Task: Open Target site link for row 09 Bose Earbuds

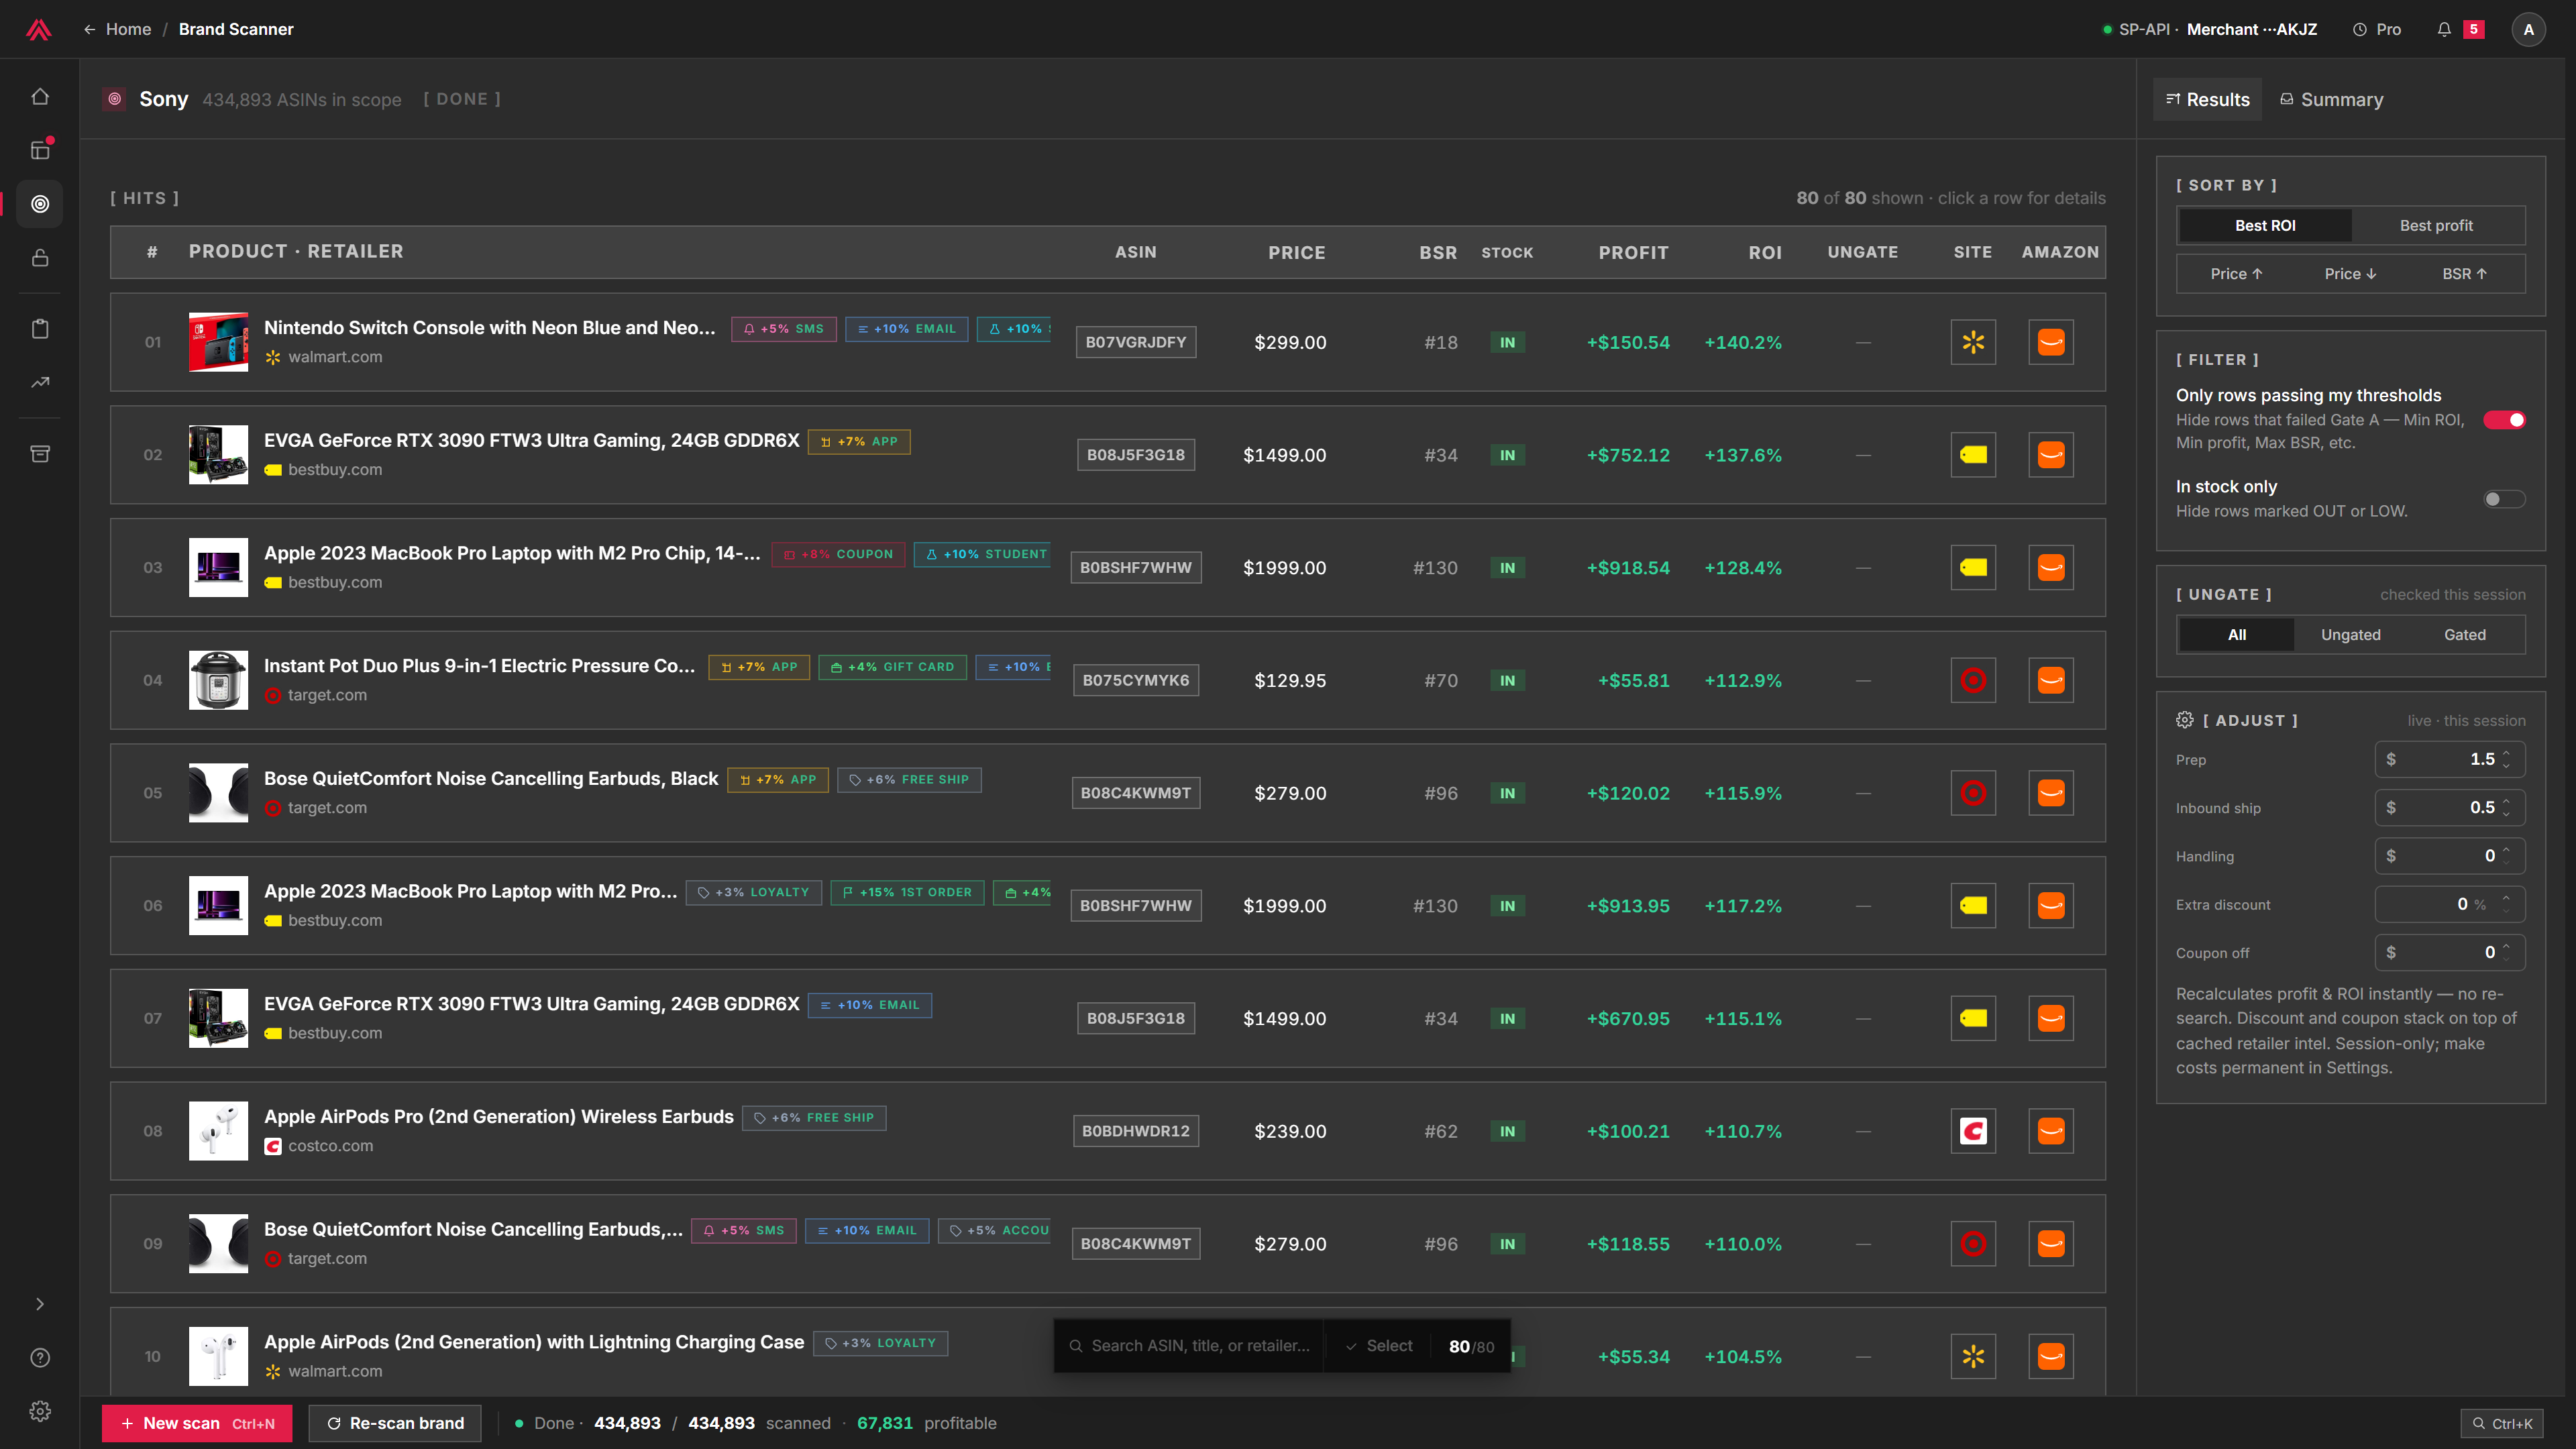Action: pyautogui.click(x=1973, y=1244)
